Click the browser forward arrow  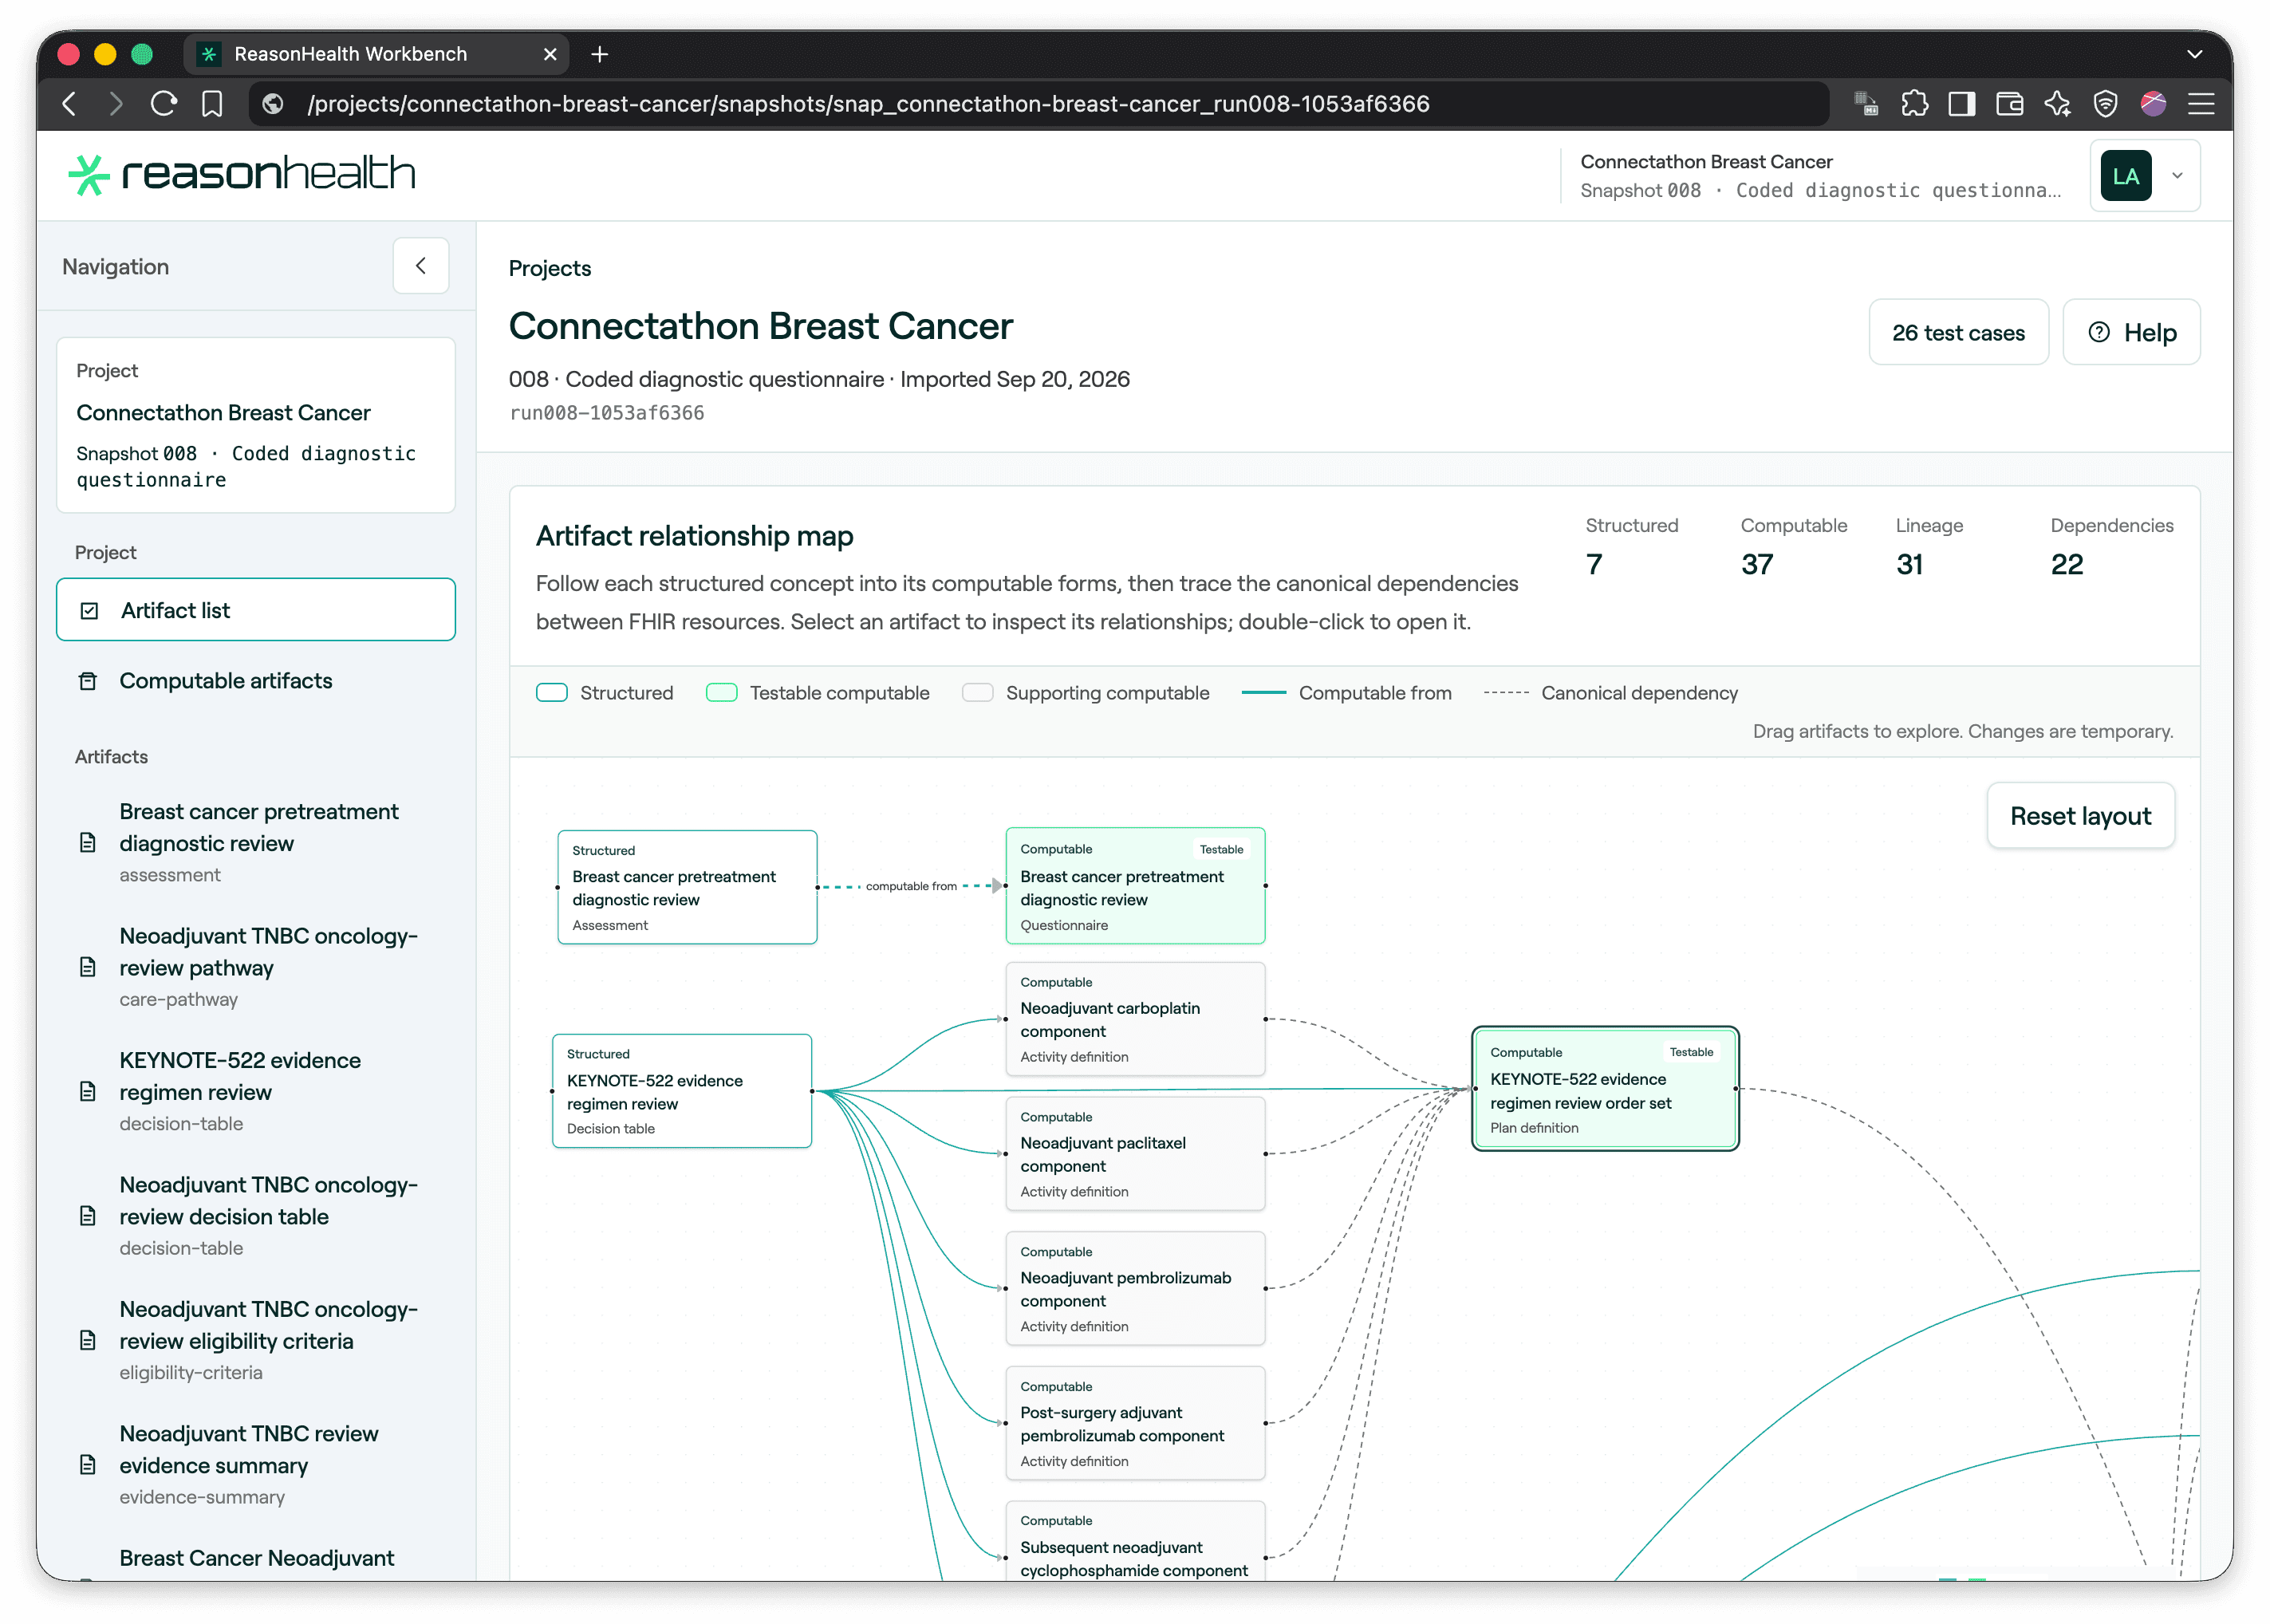[116, 104]
